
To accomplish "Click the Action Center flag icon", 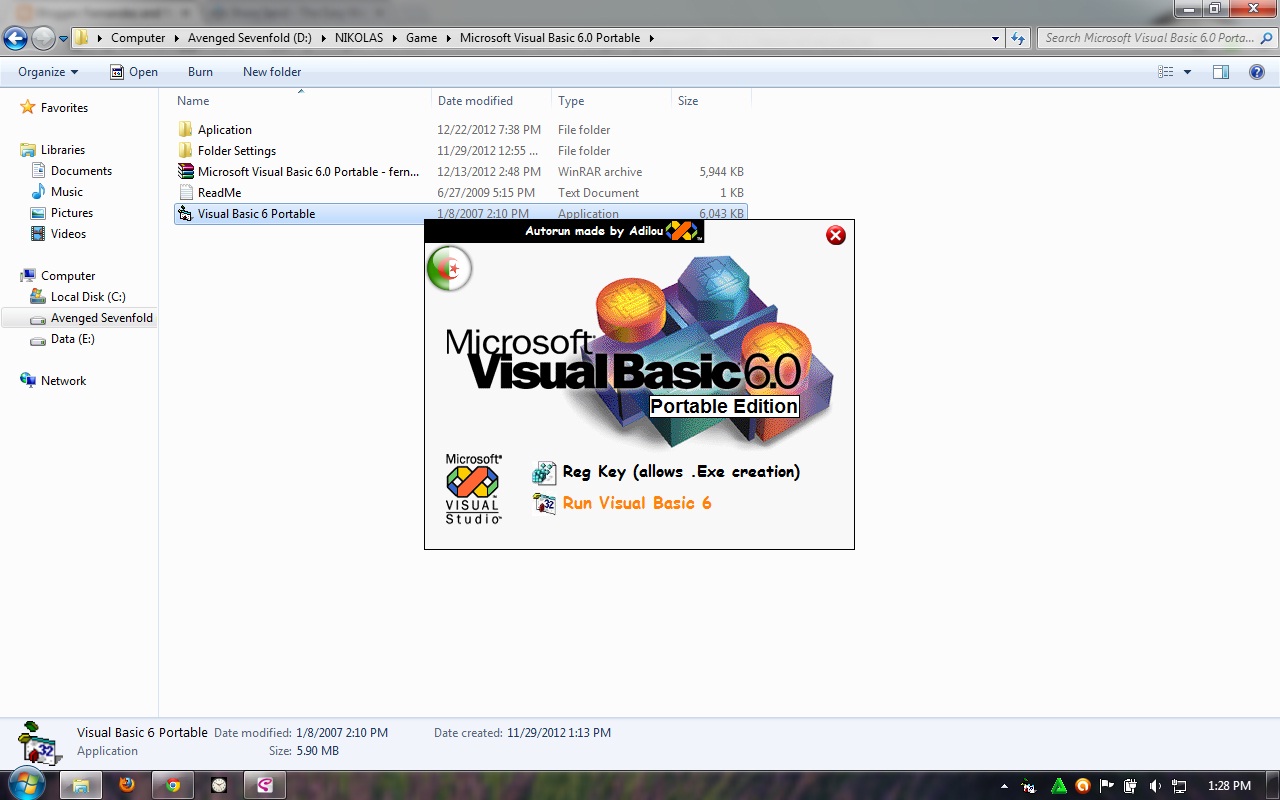I will (1107, 786).
